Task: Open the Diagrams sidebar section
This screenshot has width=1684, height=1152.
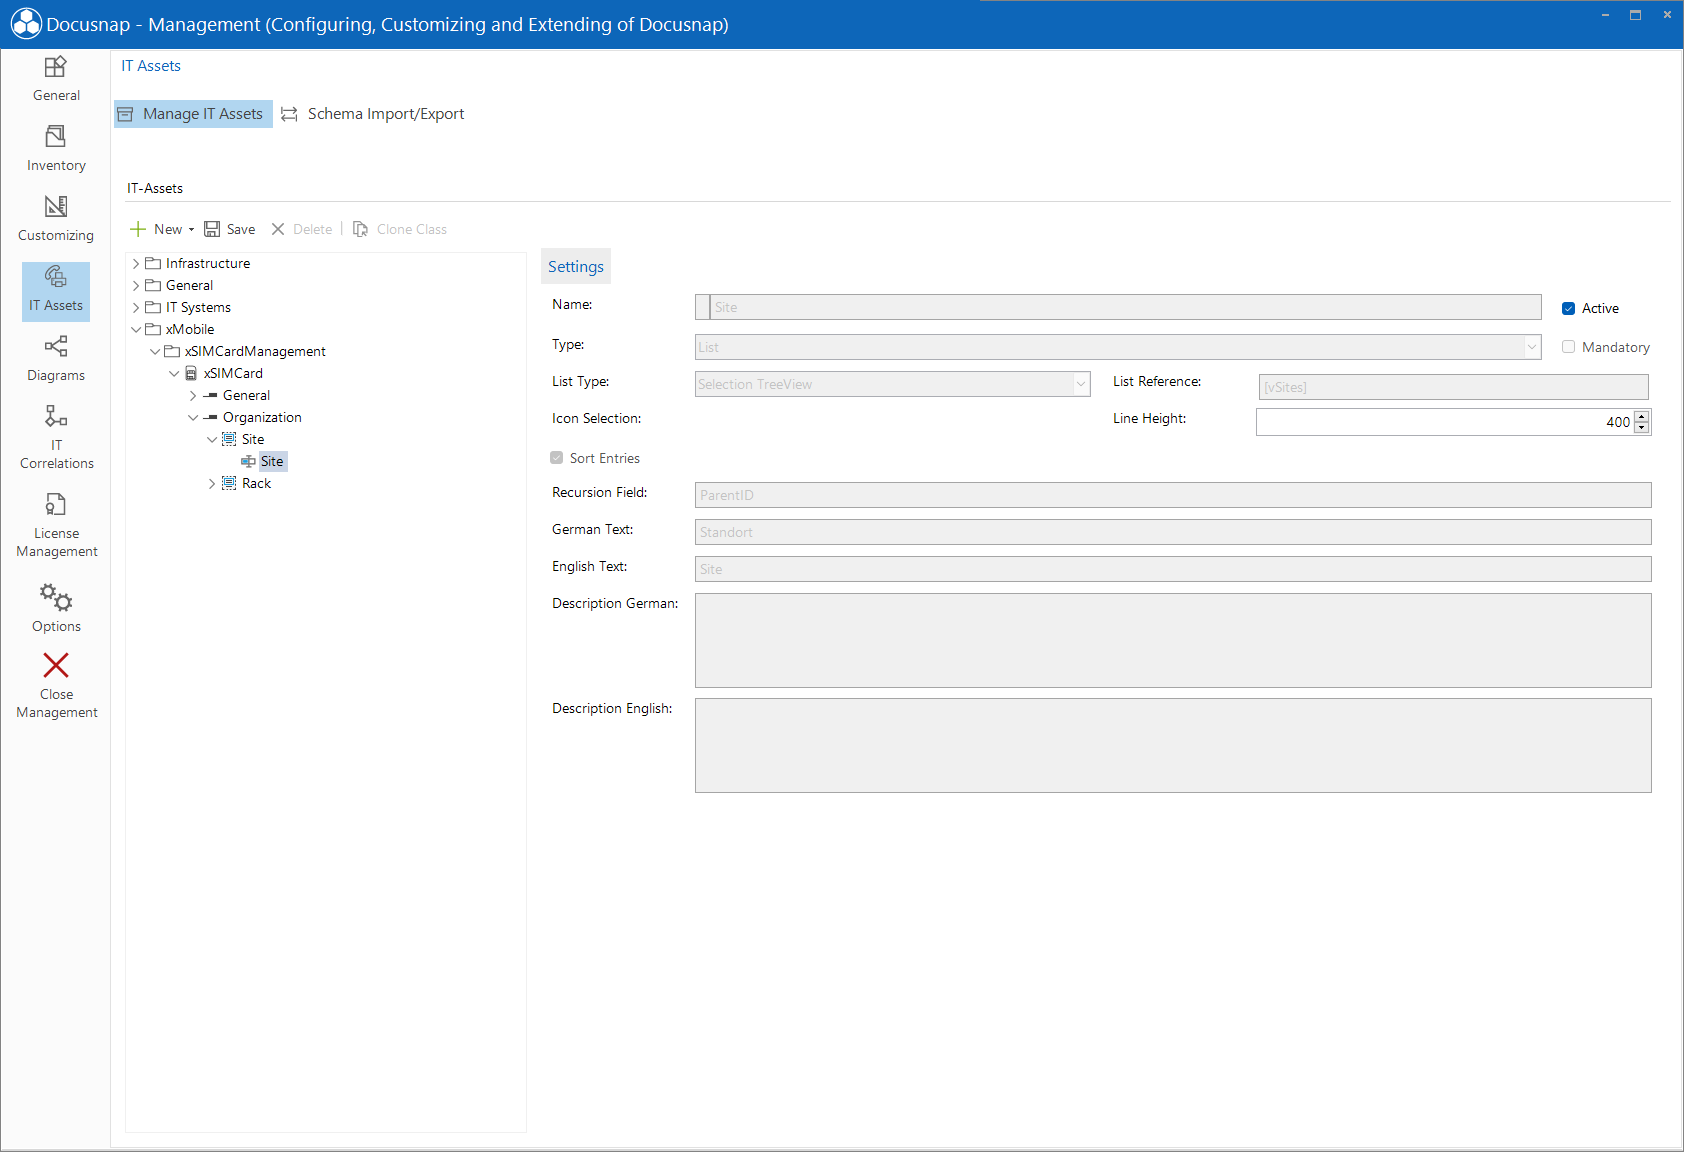Action: 56,359
